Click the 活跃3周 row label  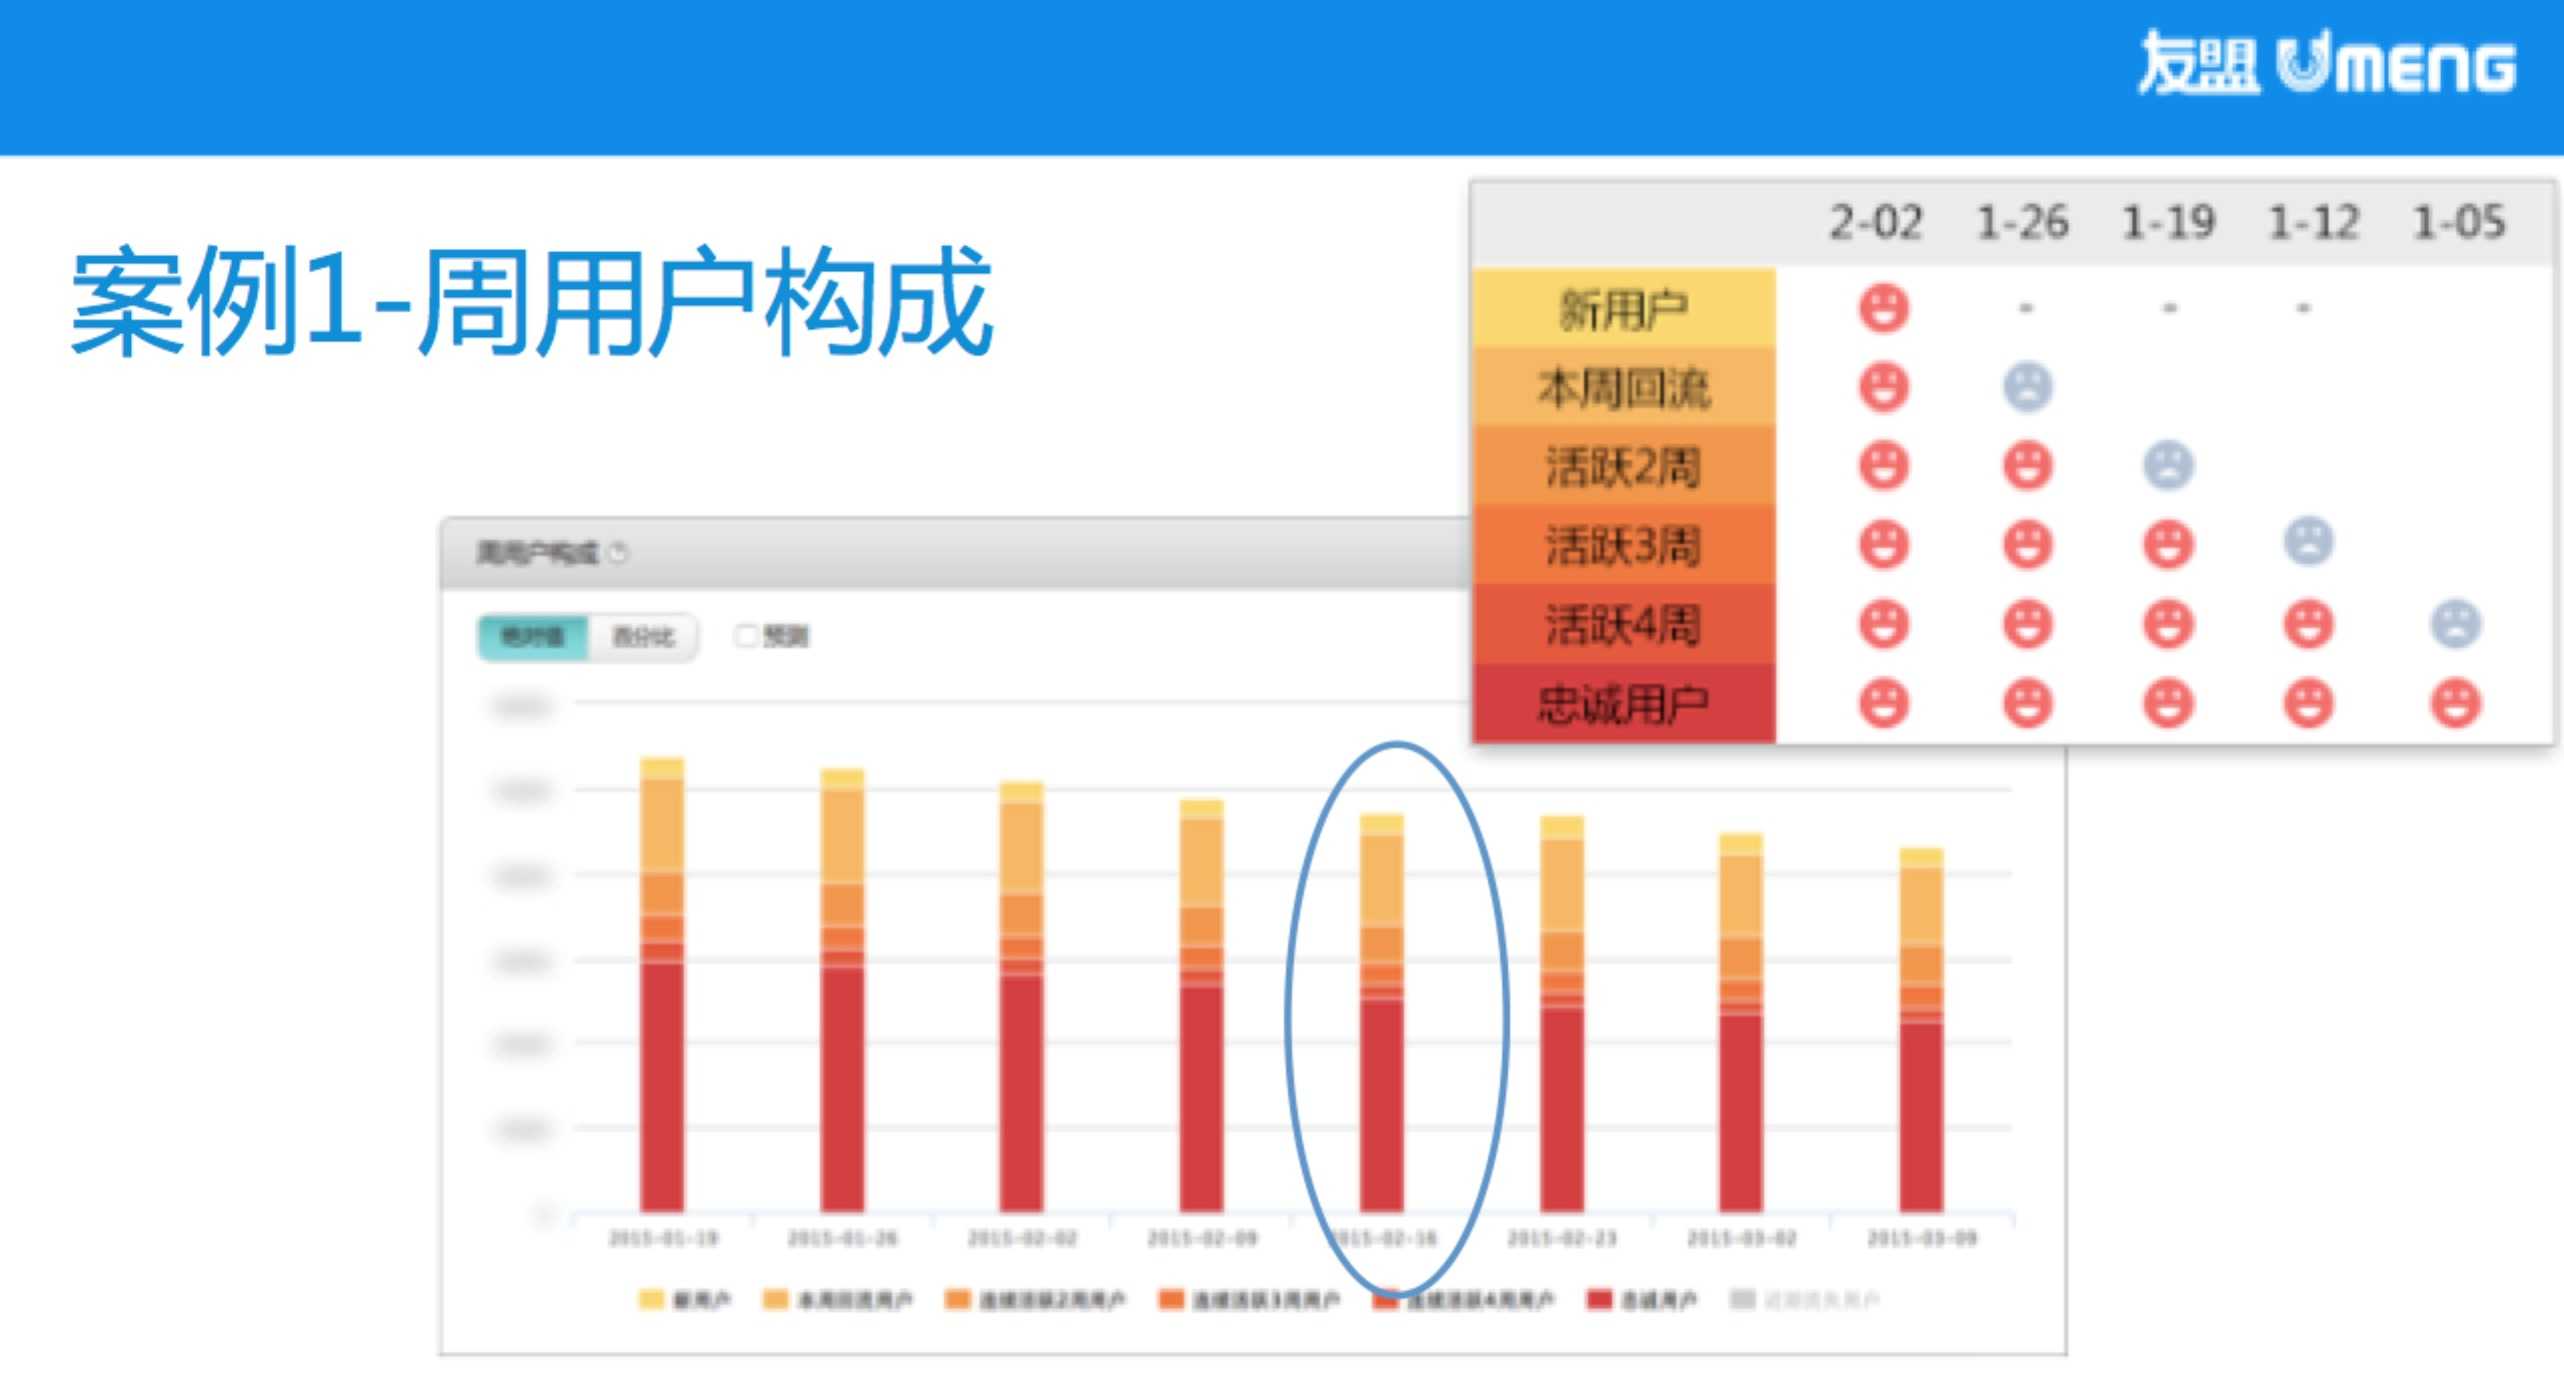tap(1623, 546)
